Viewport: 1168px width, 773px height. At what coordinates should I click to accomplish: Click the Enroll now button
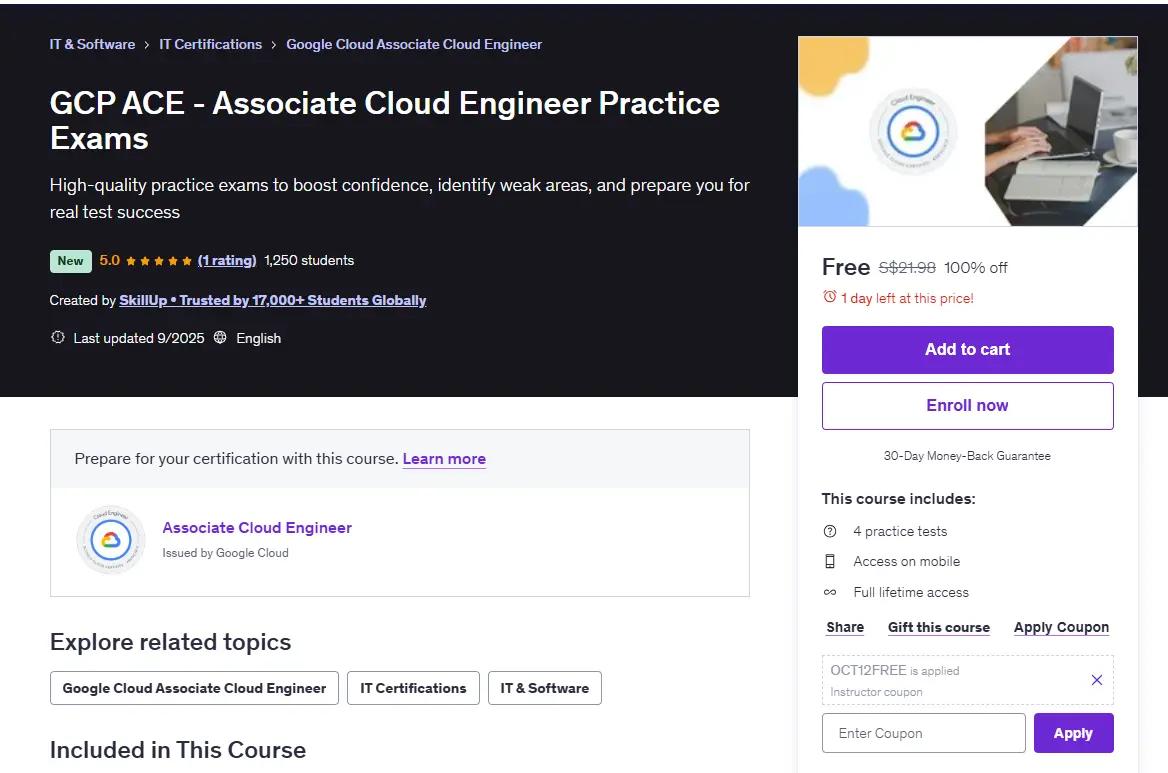point(968,406)
